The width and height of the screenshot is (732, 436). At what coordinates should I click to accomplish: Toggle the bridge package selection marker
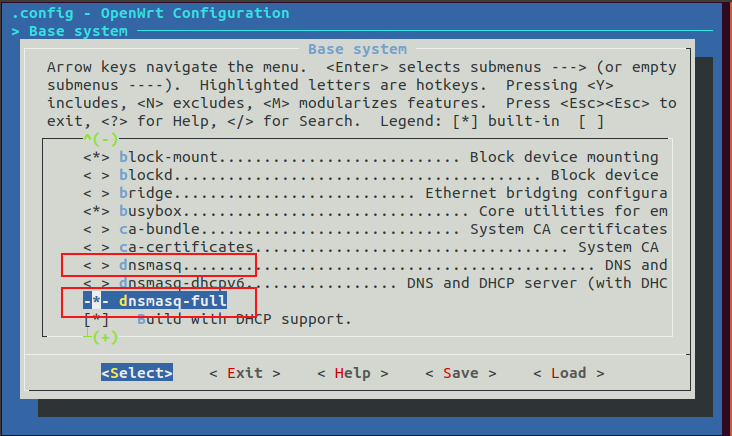96,193
